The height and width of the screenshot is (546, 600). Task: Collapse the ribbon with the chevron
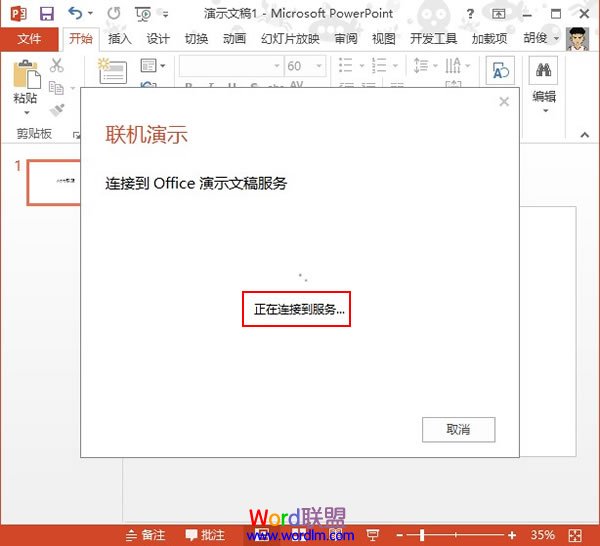pyautogui.click(x=585, y=135)
